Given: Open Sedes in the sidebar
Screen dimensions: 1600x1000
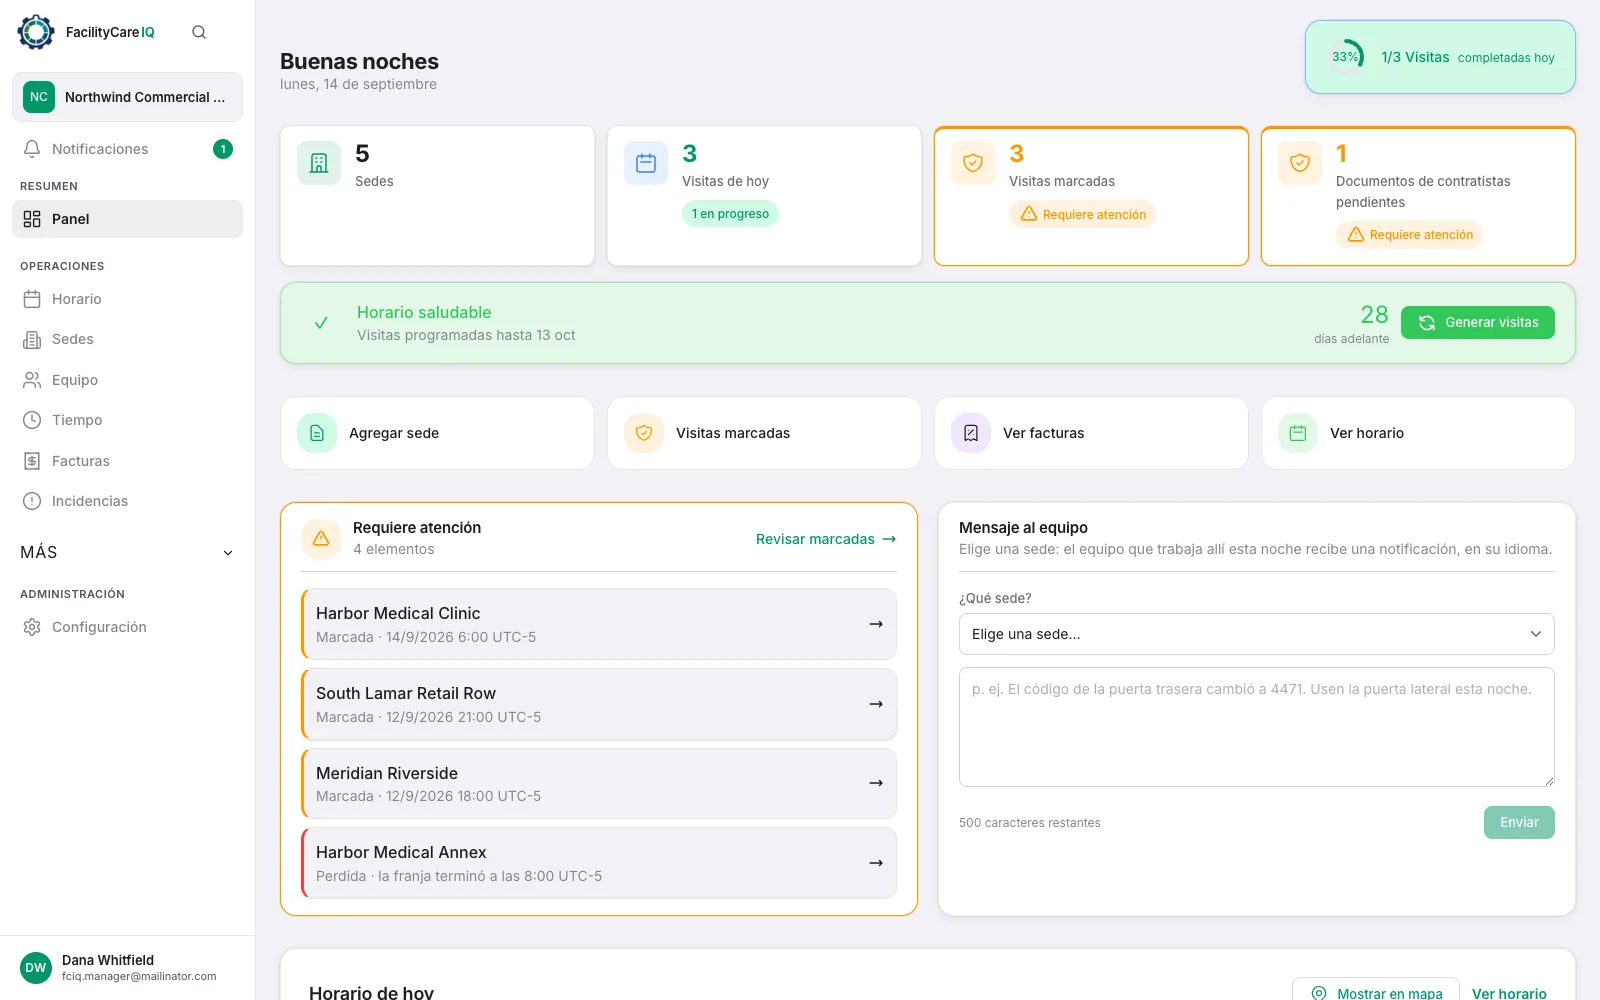Looking at the screenshot, I should tap(127, 339).
